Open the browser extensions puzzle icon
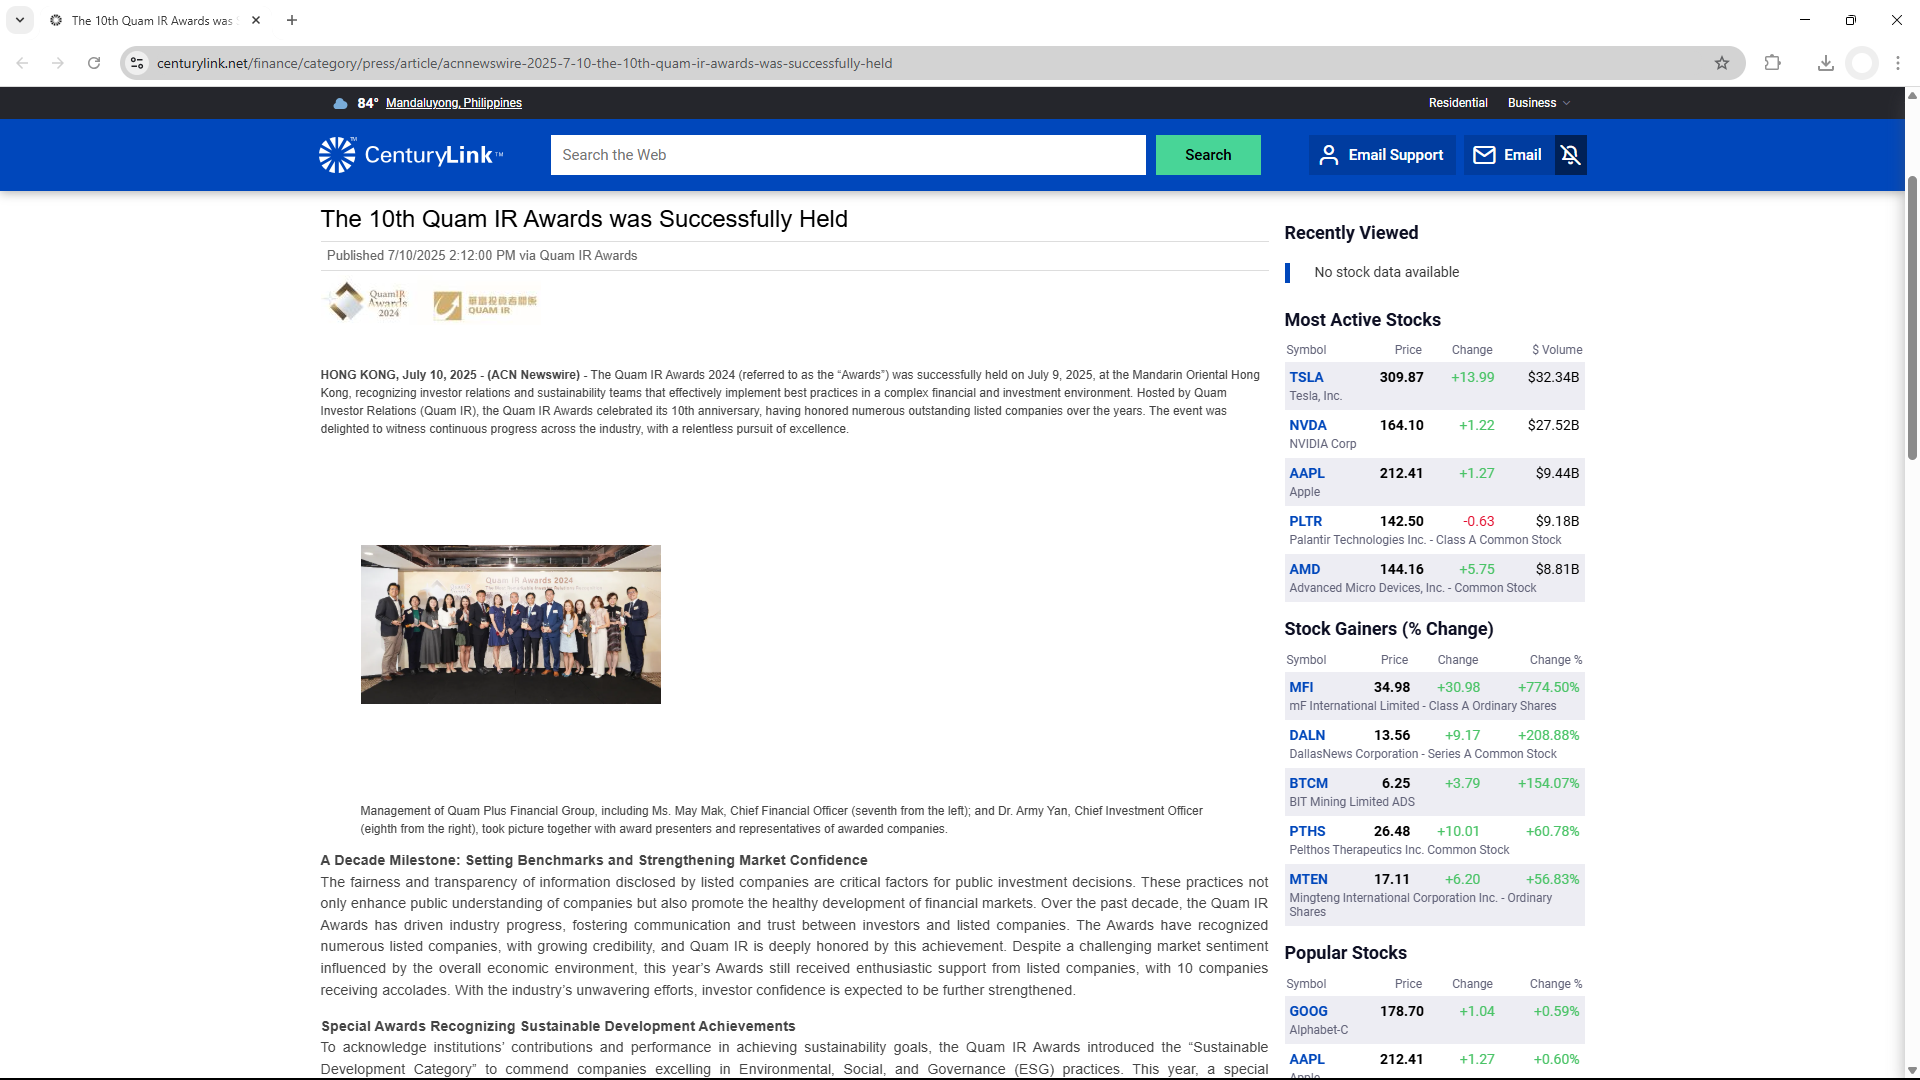Image resolution: width=1920 pixels, height=1080 pixels. coord(1773,63)
